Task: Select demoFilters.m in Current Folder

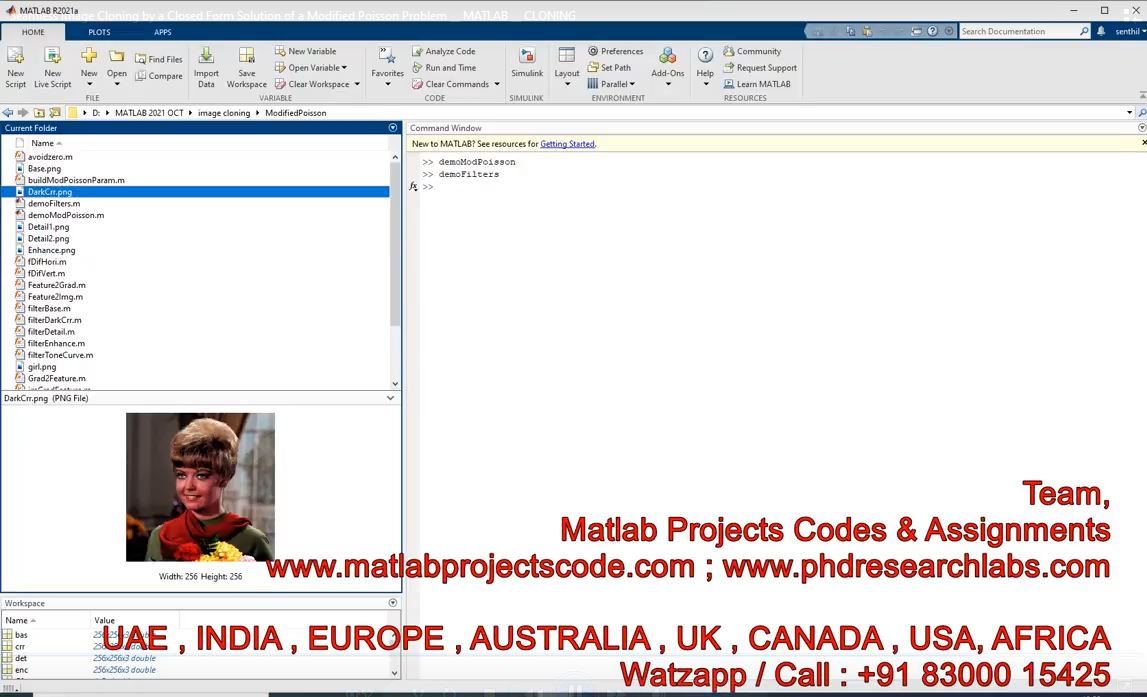Action: (x=54, y=203)
